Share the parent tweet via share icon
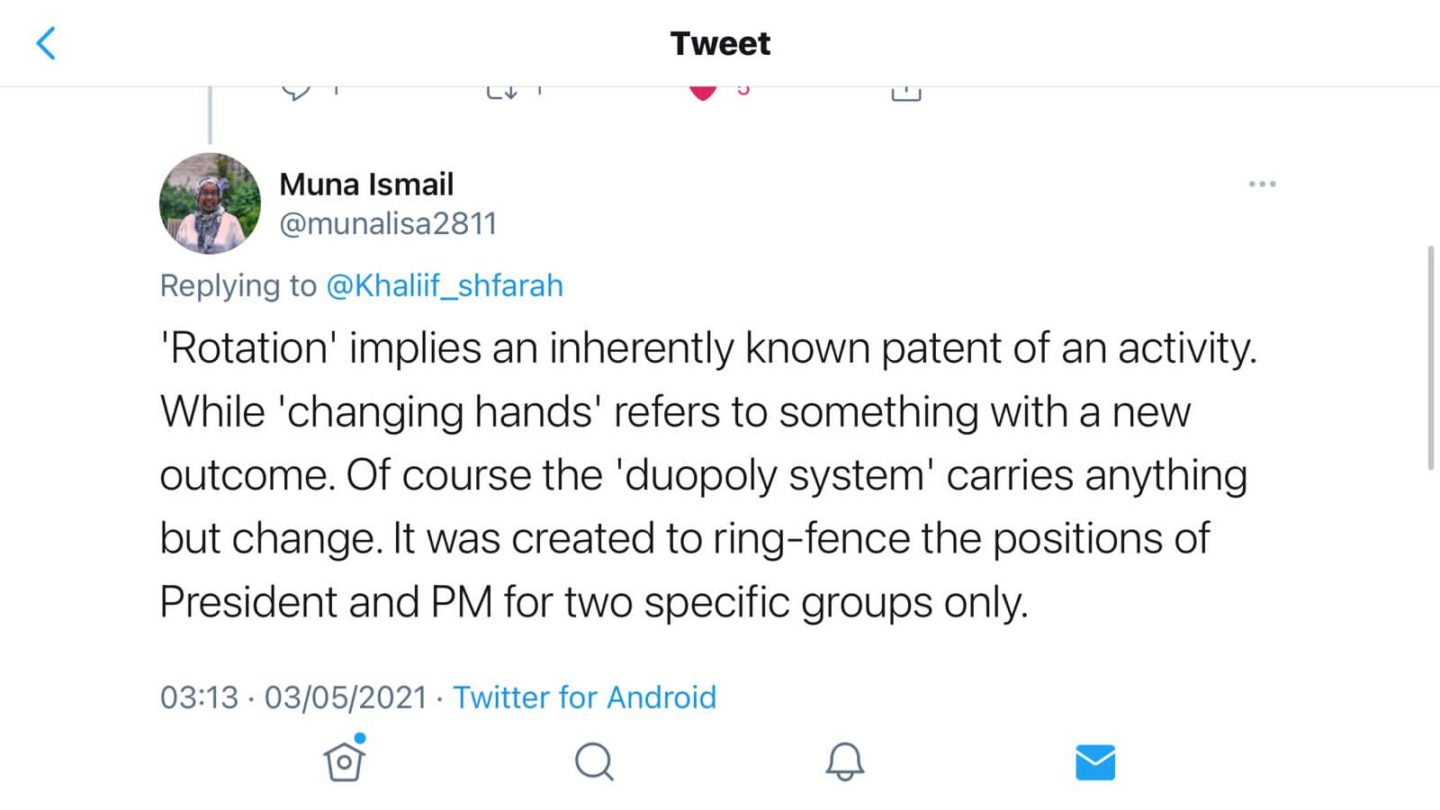The height and width of the screenshot is (810, 1440). click(905, 93)
